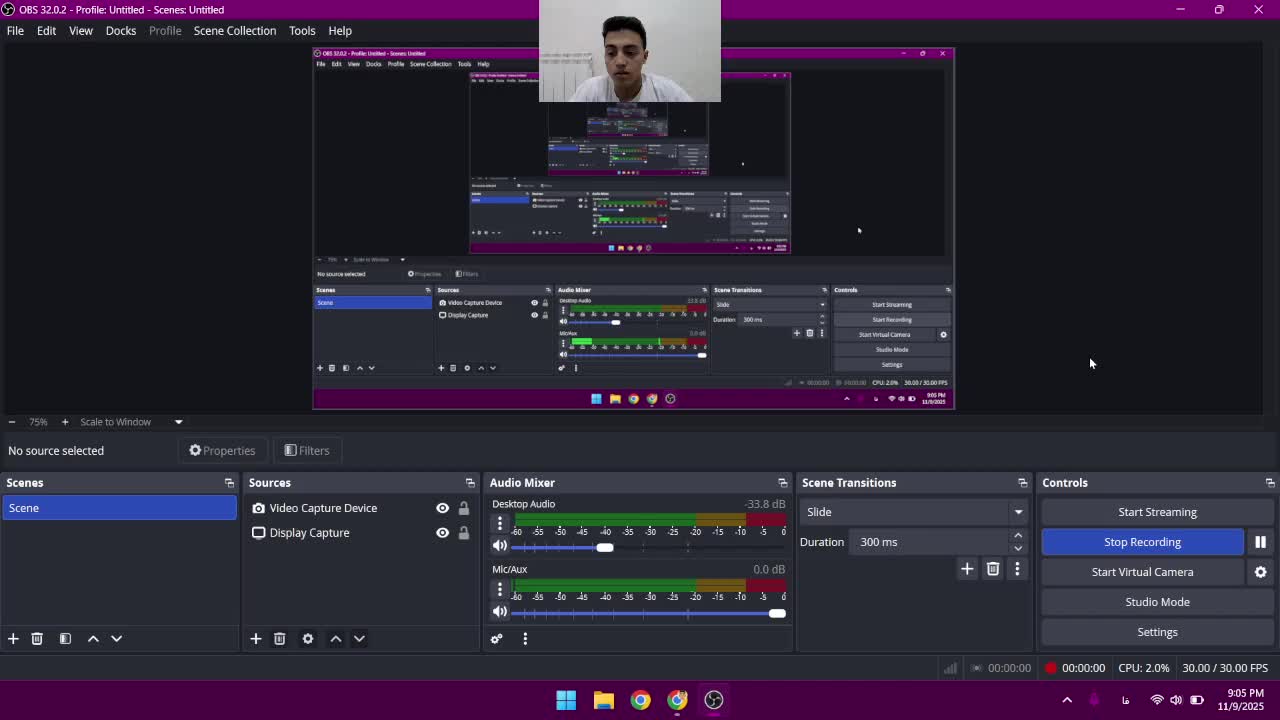Add a new source with plus icon
Image resolution: width=1280 pixels, height=720 pixels.
(256, 639)
